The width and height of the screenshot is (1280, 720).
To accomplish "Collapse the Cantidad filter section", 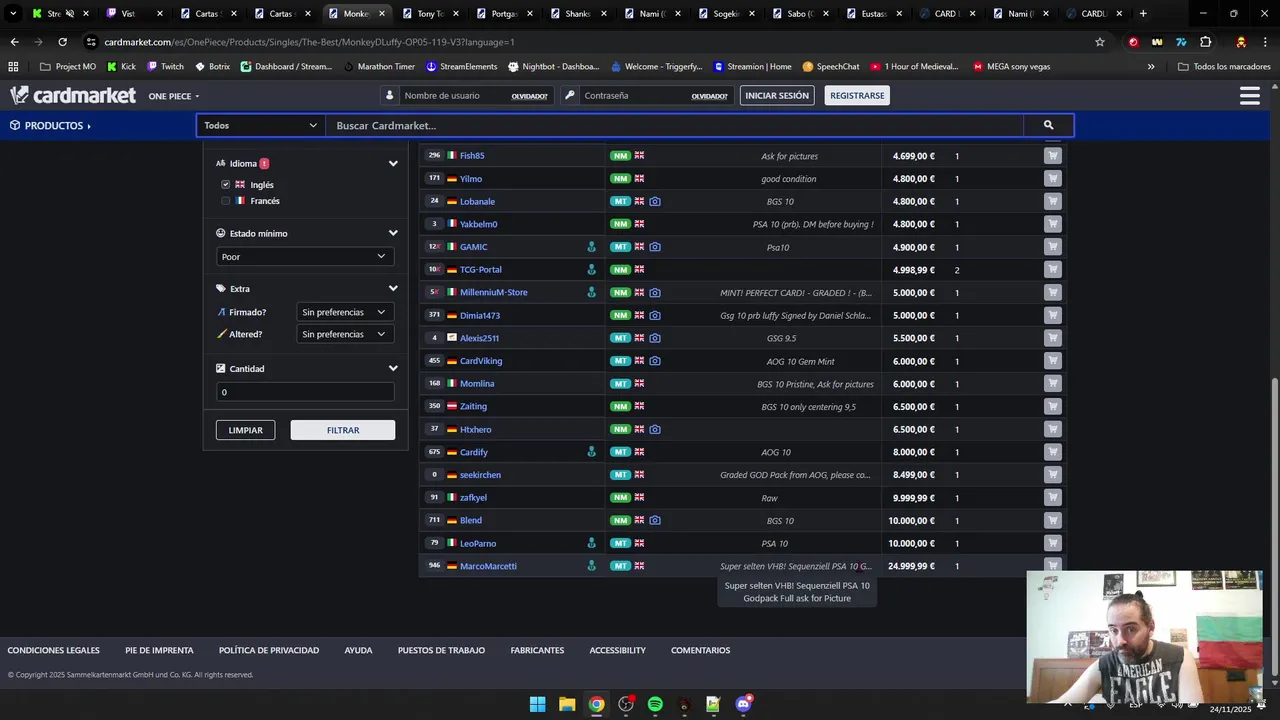I will [393, 369].
